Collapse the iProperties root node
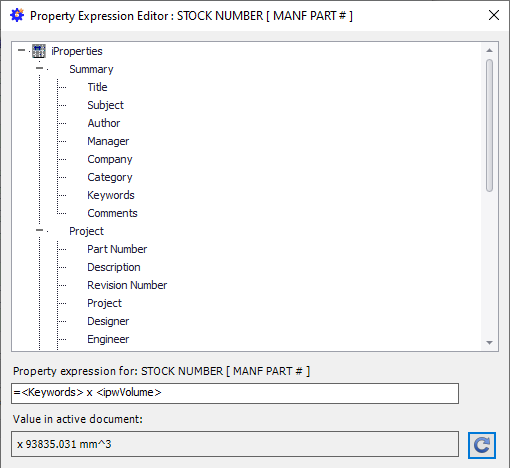 (x=21, y=51)
